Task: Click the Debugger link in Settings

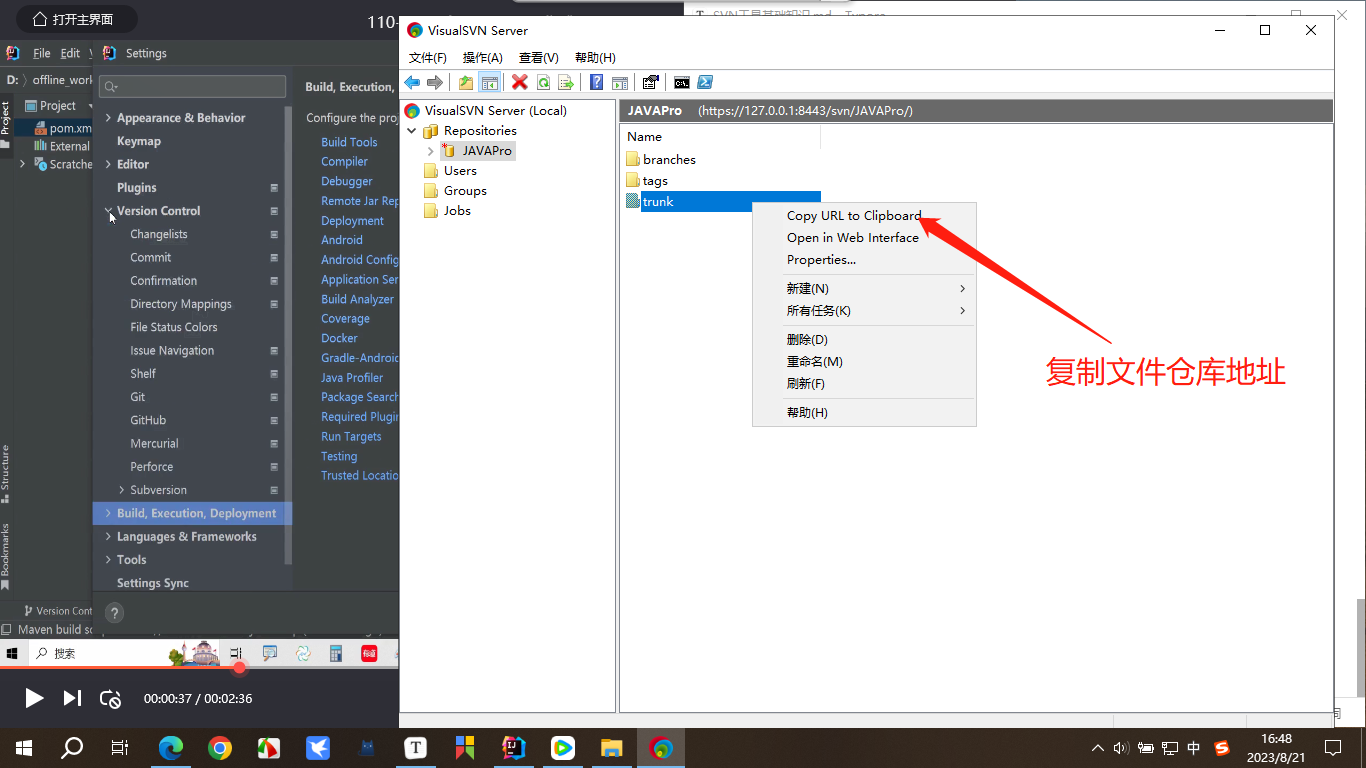Action: (347, 182)
